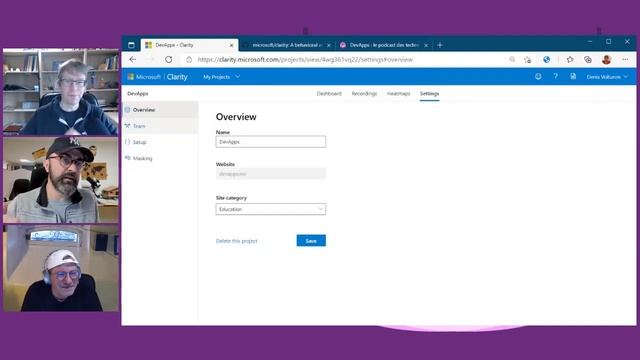The image size is (640, 360).
Task: Close the DevApps podcast tab
Action: tap(426, 45)
